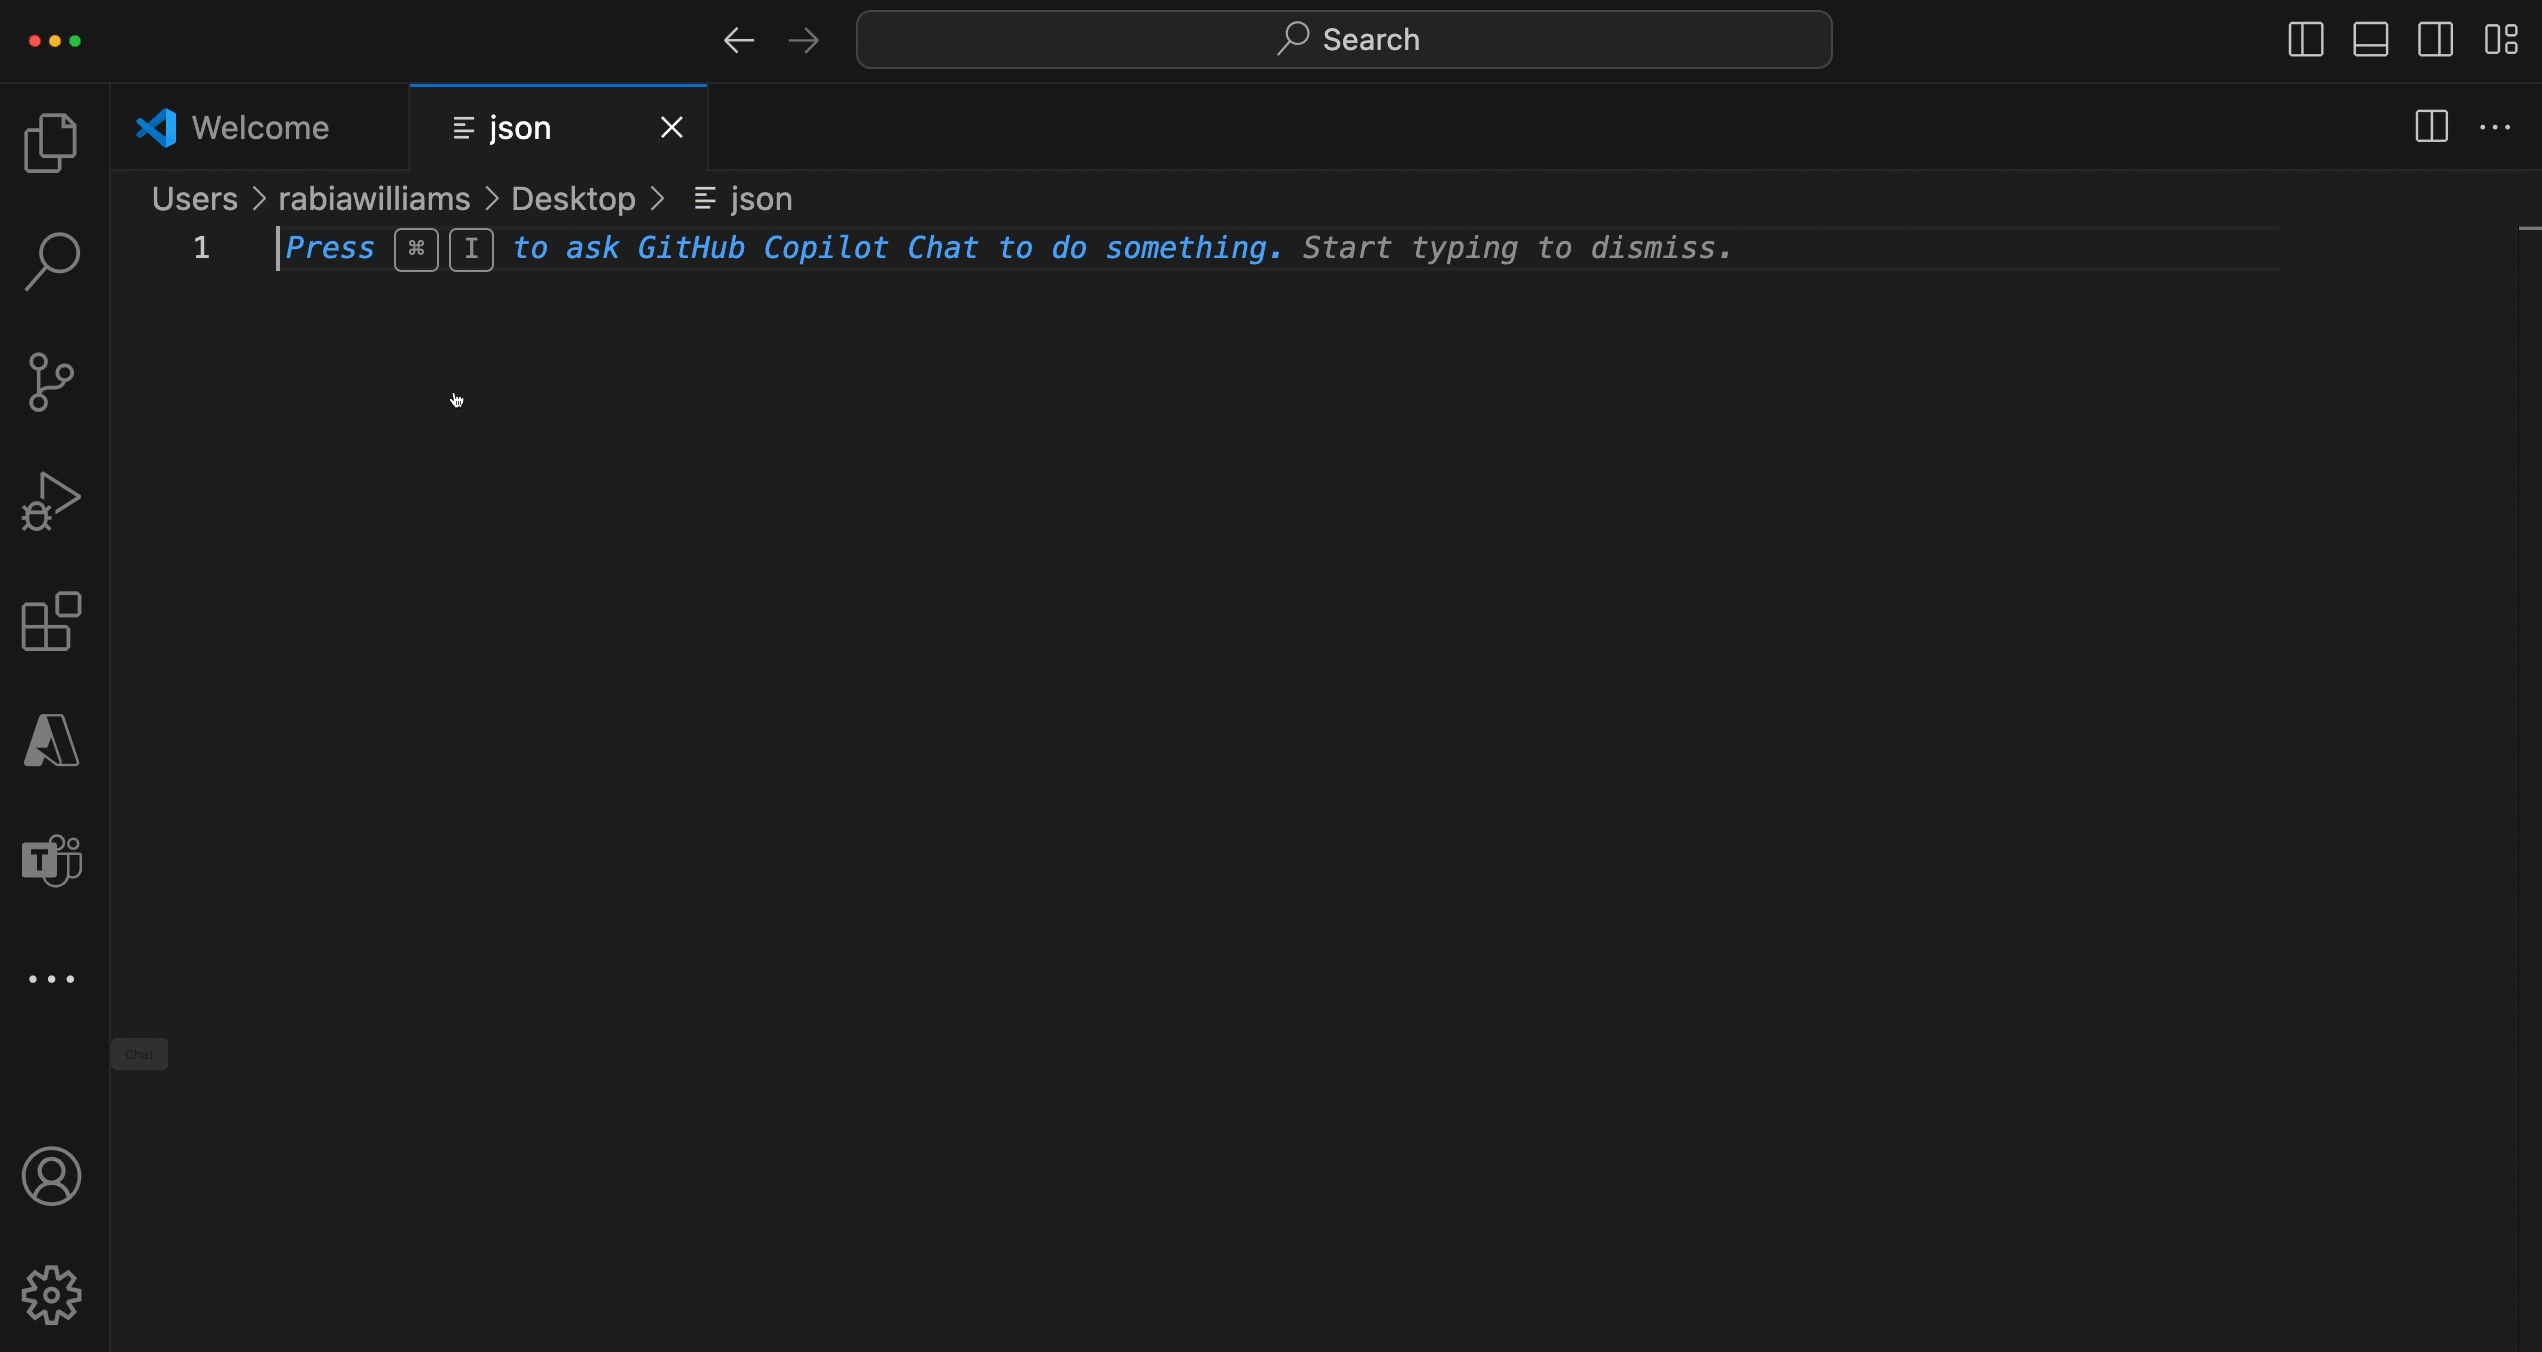Viewport: 2542px width, 1352px height.
Task: Split the editor to the right
Action: coord(2431,127)
